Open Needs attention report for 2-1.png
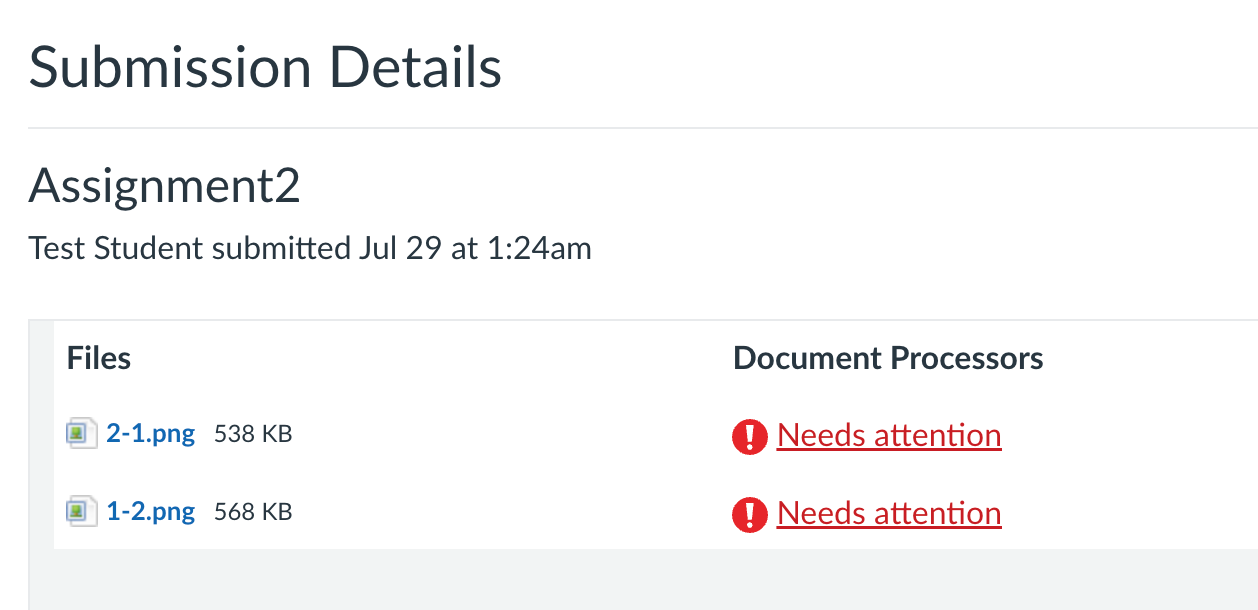 (888, 435)
